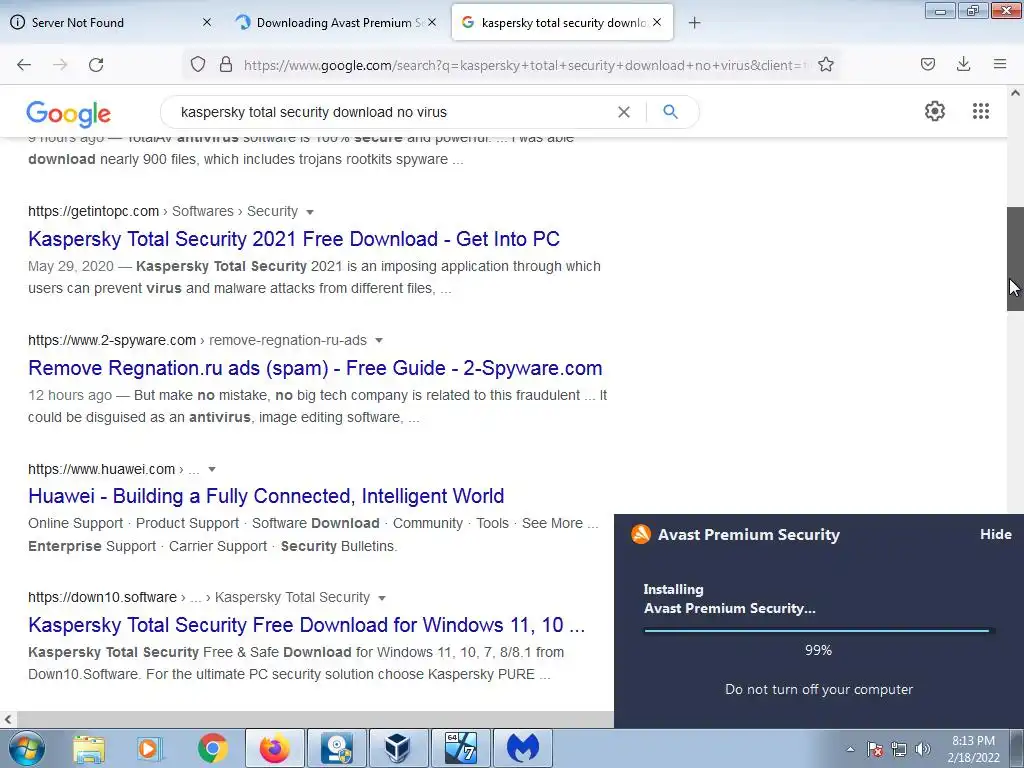Hide the Avast Premium Security popup
The width and height of the screenshot is (1024, 768).
pyautogui.click(x=995, y=534)
